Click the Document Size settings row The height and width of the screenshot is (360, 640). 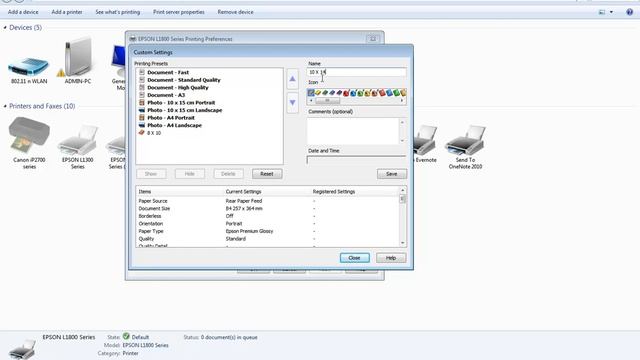click(x=268, y=209)
